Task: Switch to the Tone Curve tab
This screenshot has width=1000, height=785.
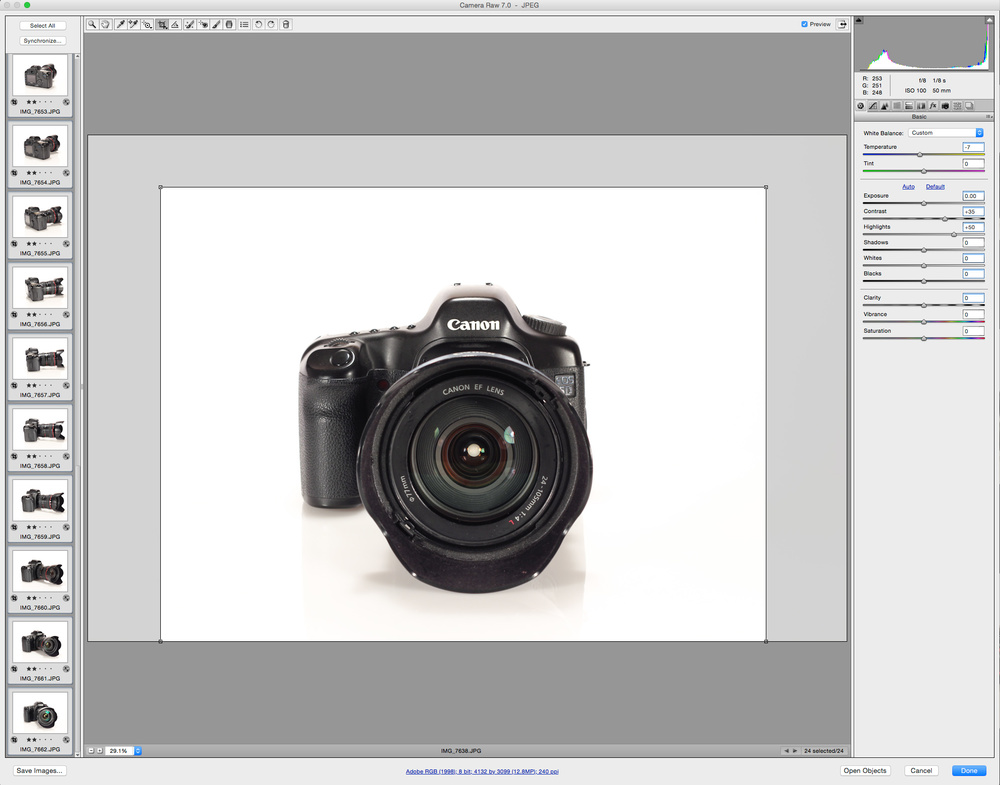Action: point(872,105)
